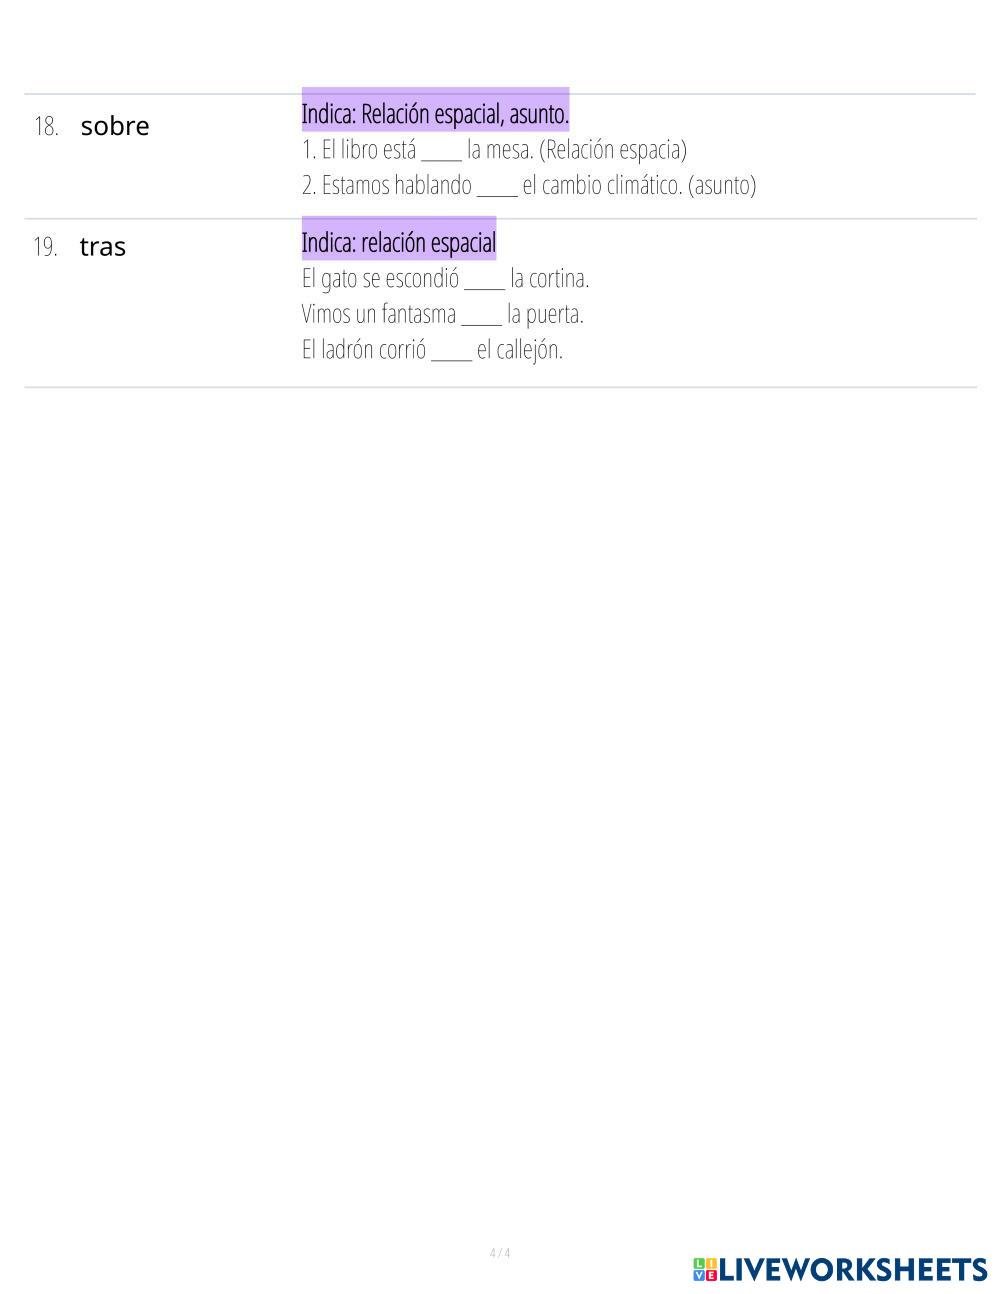Screen dimensions: 1000x1294
Task: Select the word "sobre" in item 18
Action: click(115, 127)
